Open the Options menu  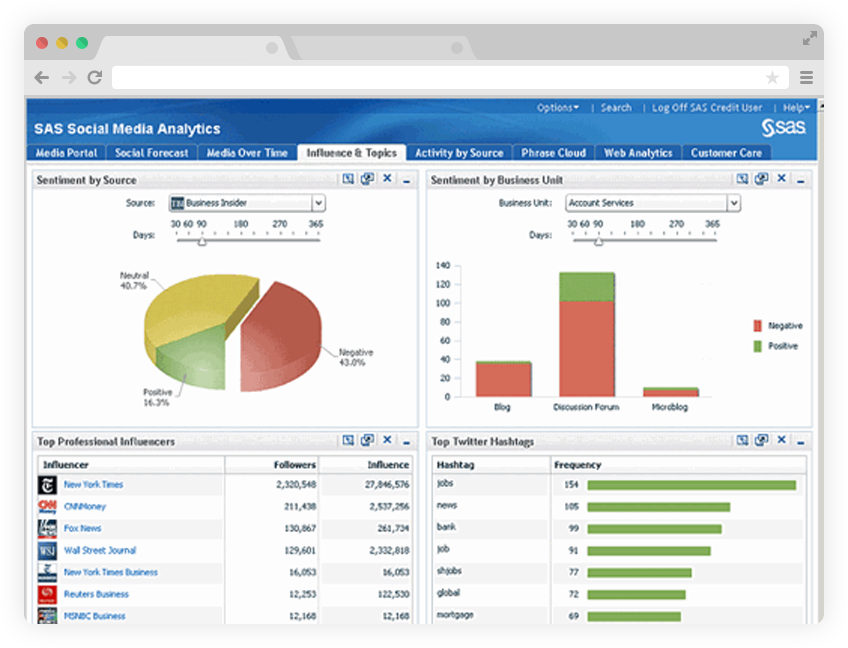[558, 108]
